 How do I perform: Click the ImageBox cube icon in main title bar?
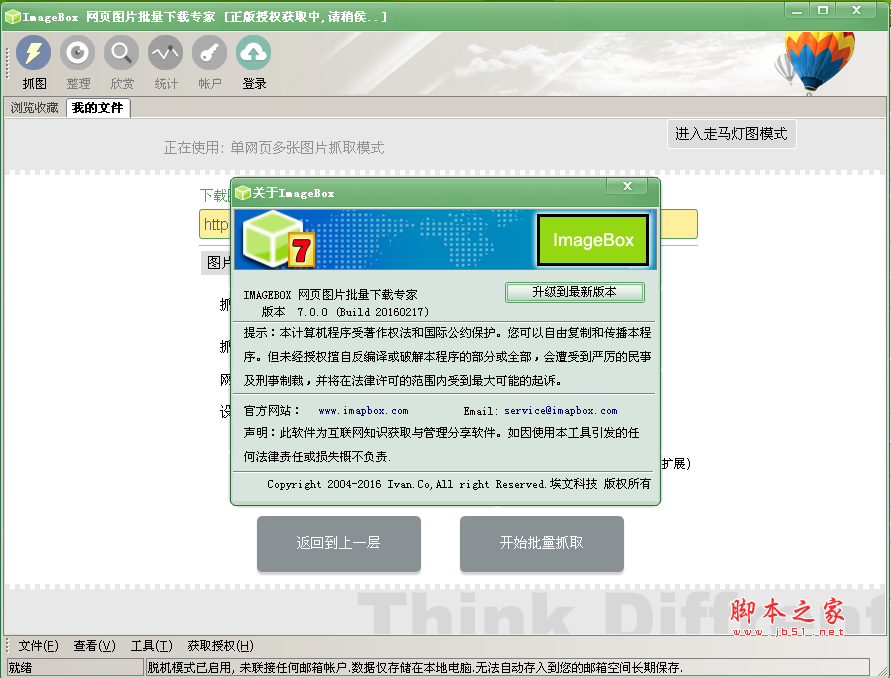pos(13,16)
